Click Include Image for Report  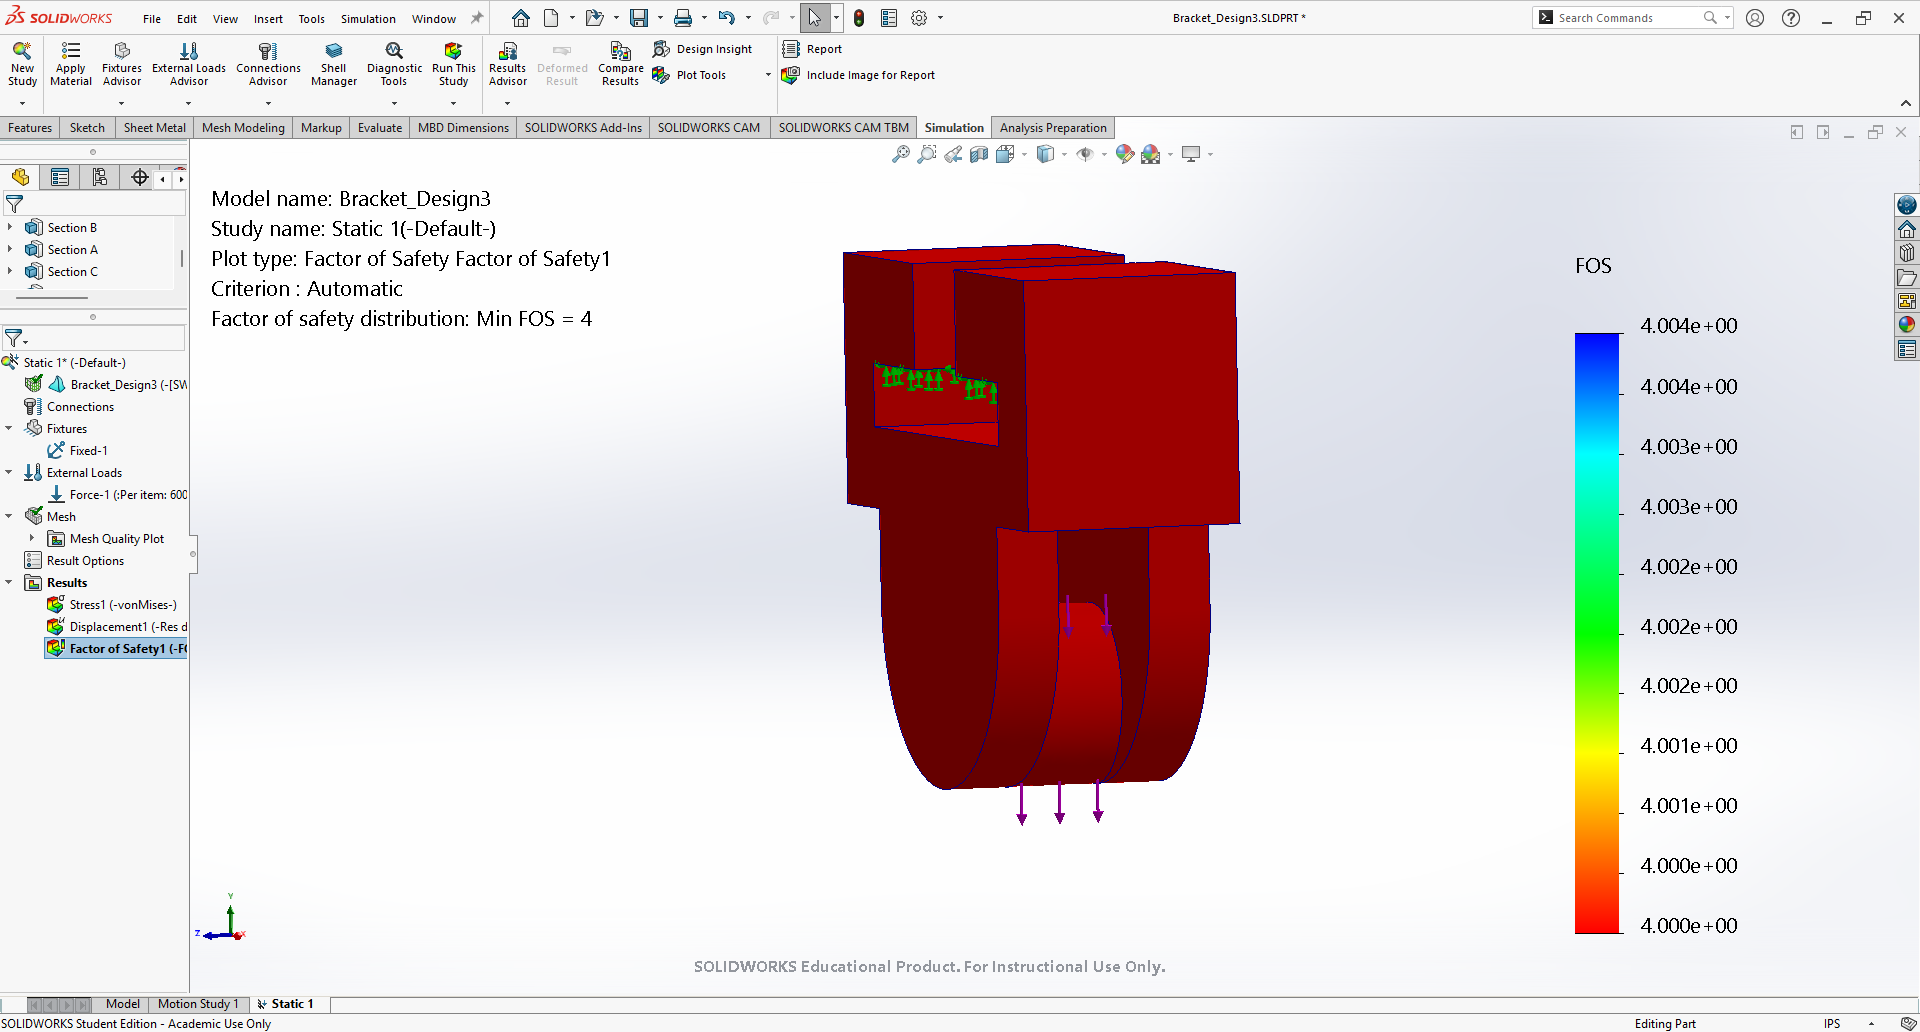pyautogui.click(x=858, y=75)
